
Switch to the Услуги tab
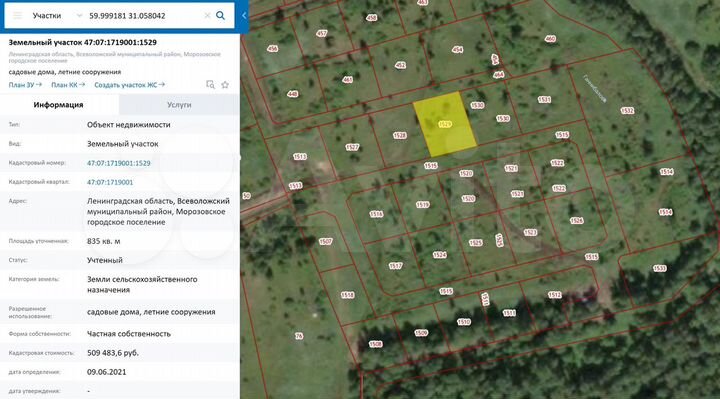(x=179, y=105)
